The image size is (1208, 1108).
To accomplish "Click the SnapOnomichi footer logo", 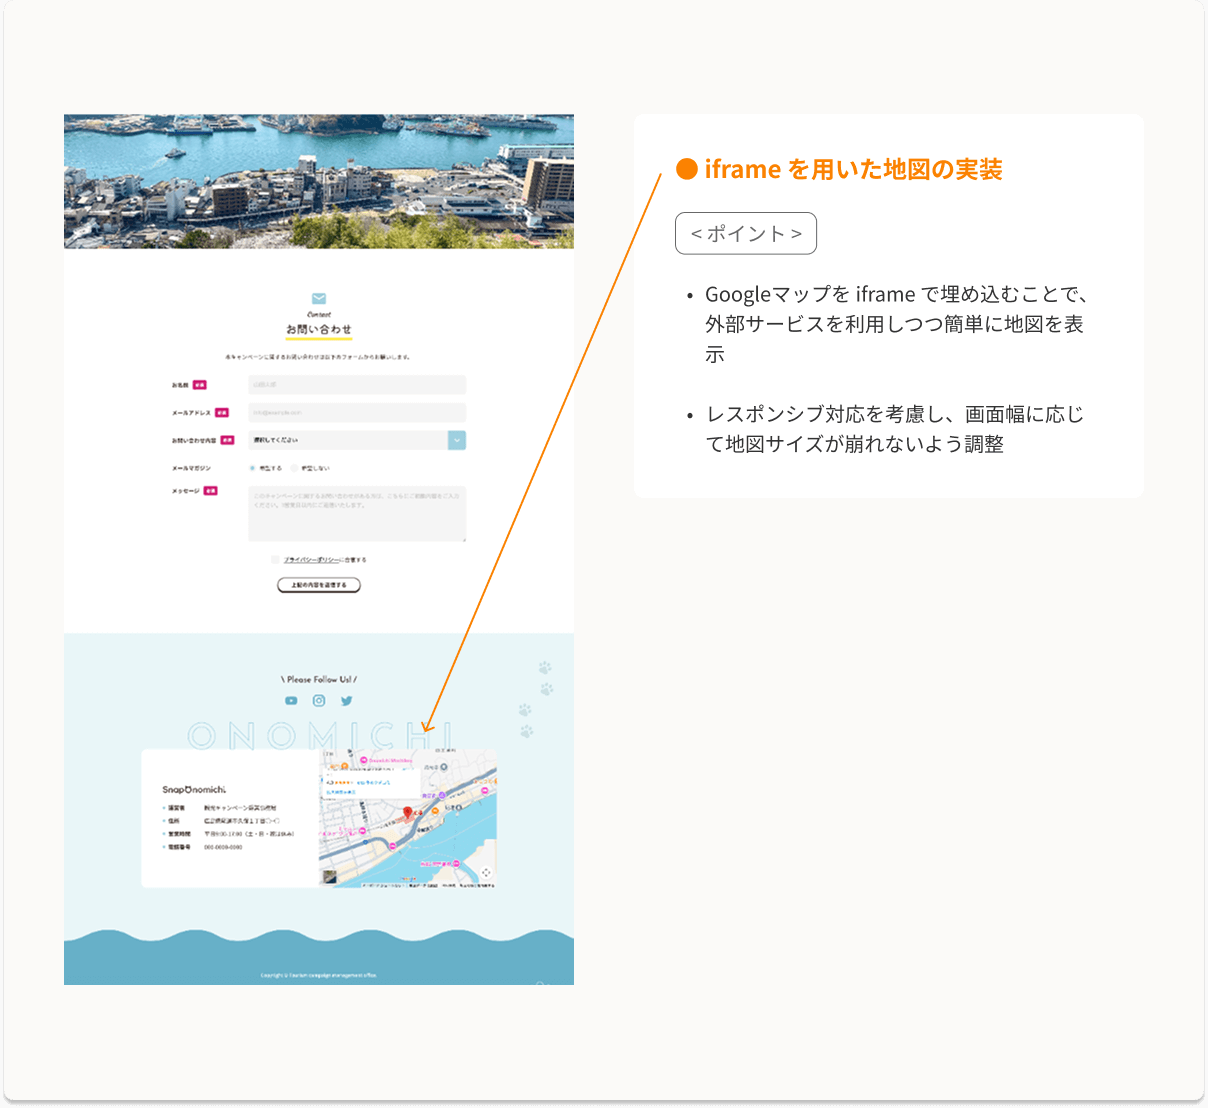I will tap(194, 790).
